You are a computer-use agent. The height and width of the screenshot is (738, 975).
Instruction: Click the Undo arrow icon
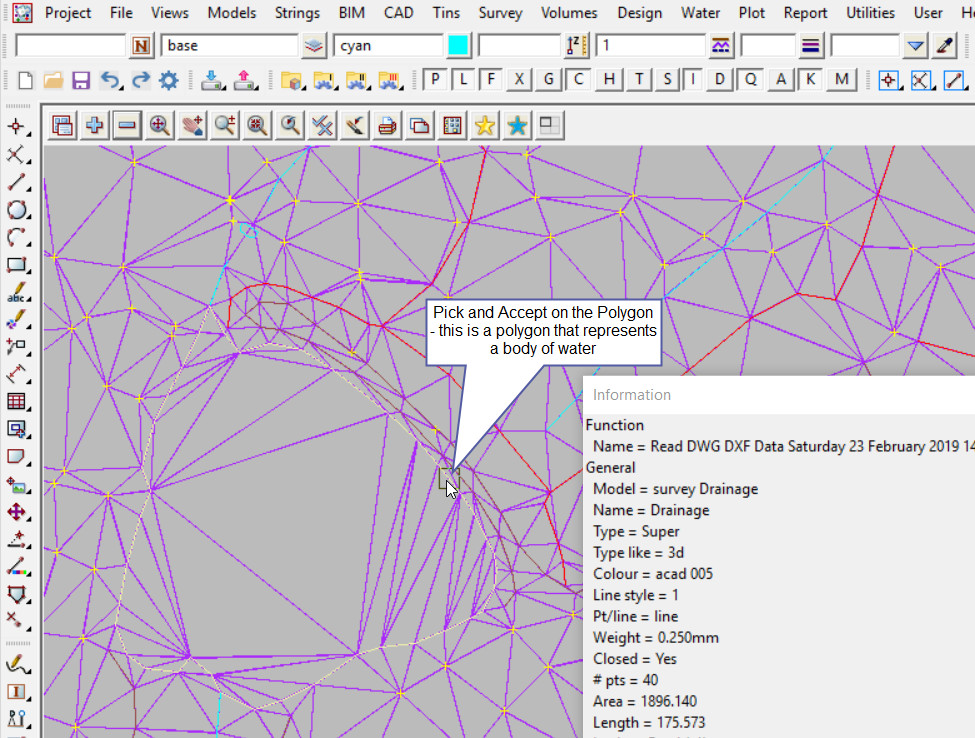click(111, 81)
